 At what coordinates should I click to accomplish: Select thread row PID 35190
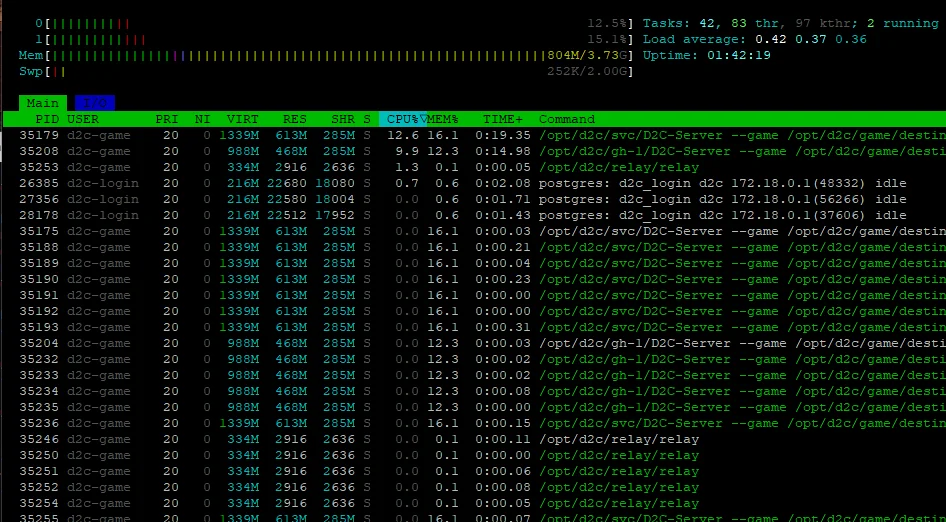pos(473,279)
